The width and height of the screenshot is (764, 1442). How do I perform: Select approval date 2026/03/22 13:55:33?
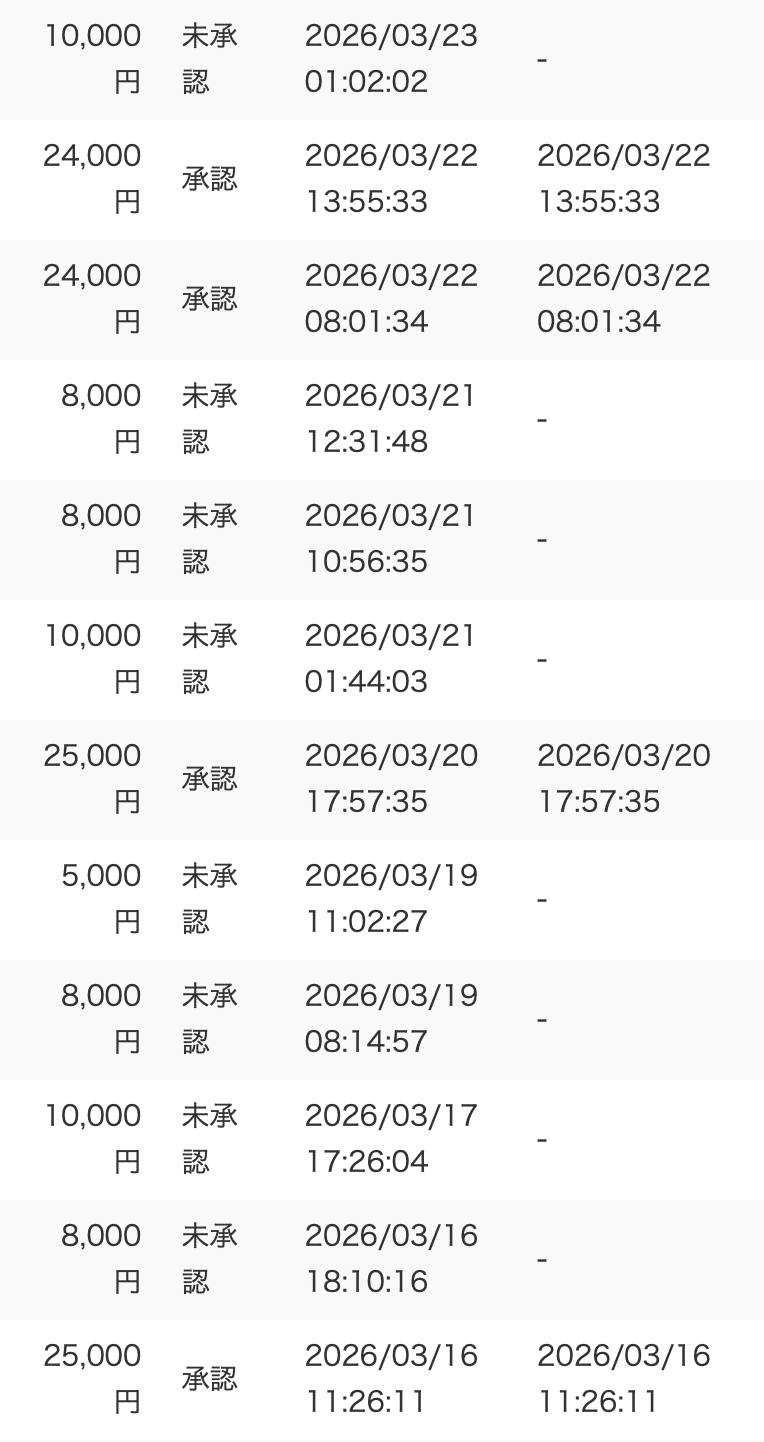pos(624,179)
